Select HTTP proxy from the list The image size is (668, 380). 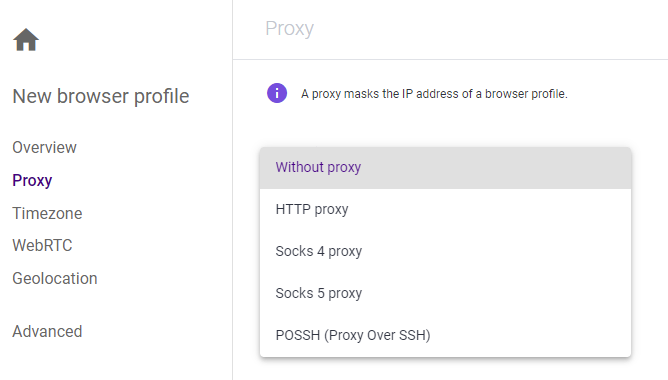[445, 209]
